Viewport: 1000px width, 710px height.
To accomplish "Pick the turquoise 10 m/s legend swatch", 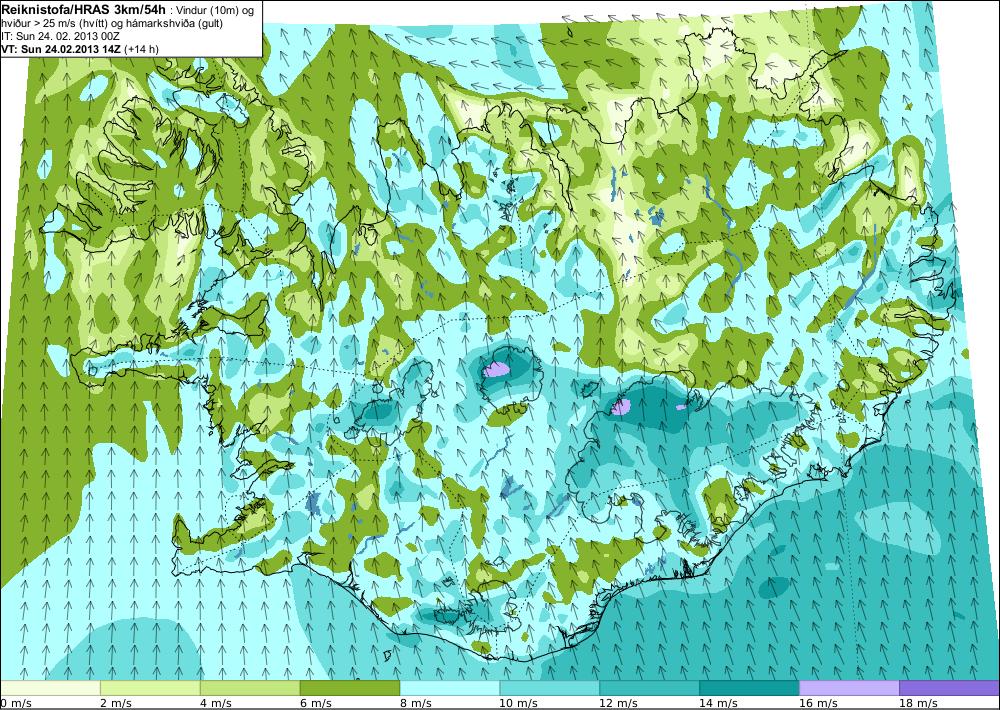I will [x=549, y=688].
